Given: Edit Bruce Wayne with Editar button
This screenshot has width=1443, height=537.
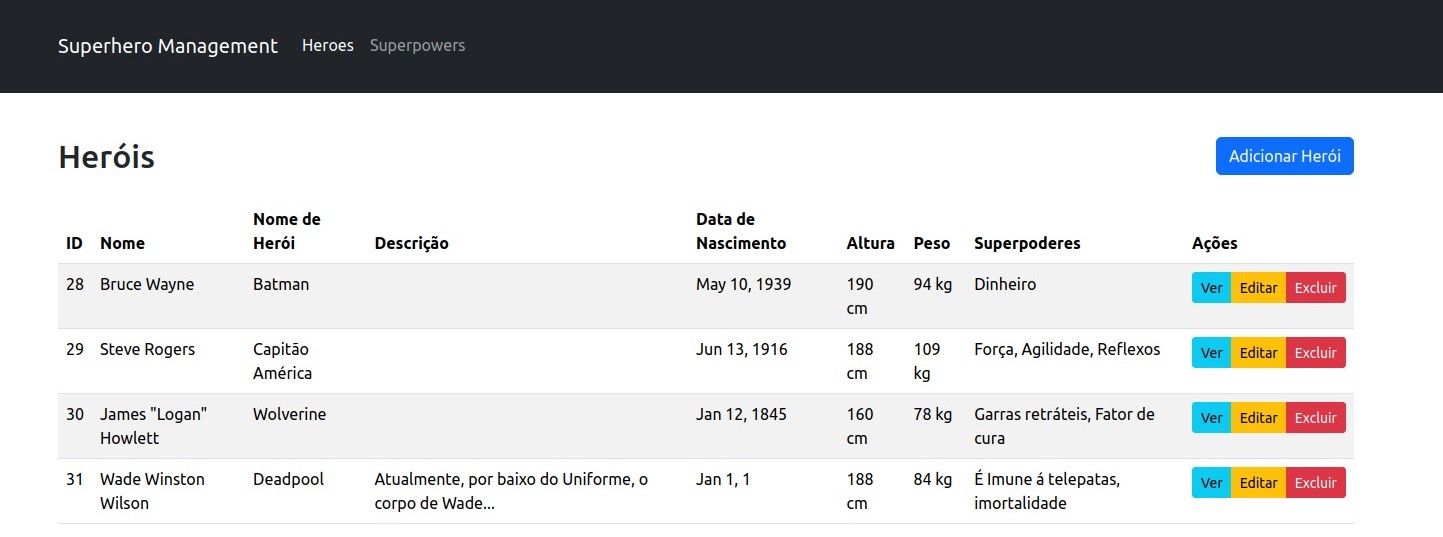Looking at the screenshot, I should pyautogui.click(x=1258, y=288).
